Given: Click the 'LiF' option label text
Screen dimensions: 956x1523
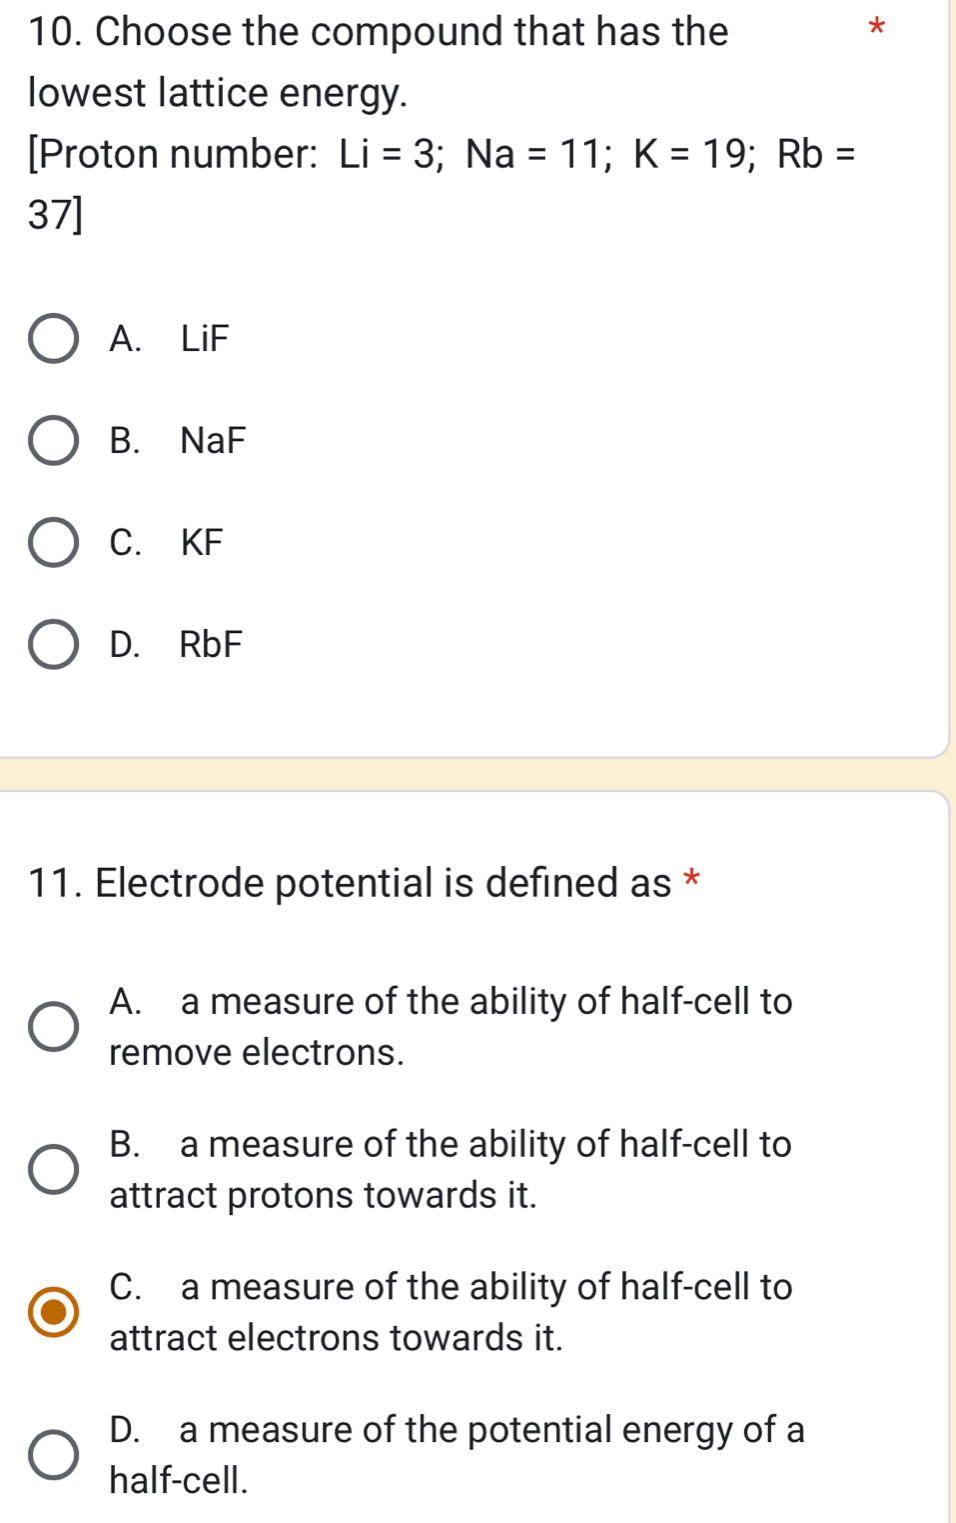Looking at the screenshot, I should pyautogui.click(x=205, y=339).
